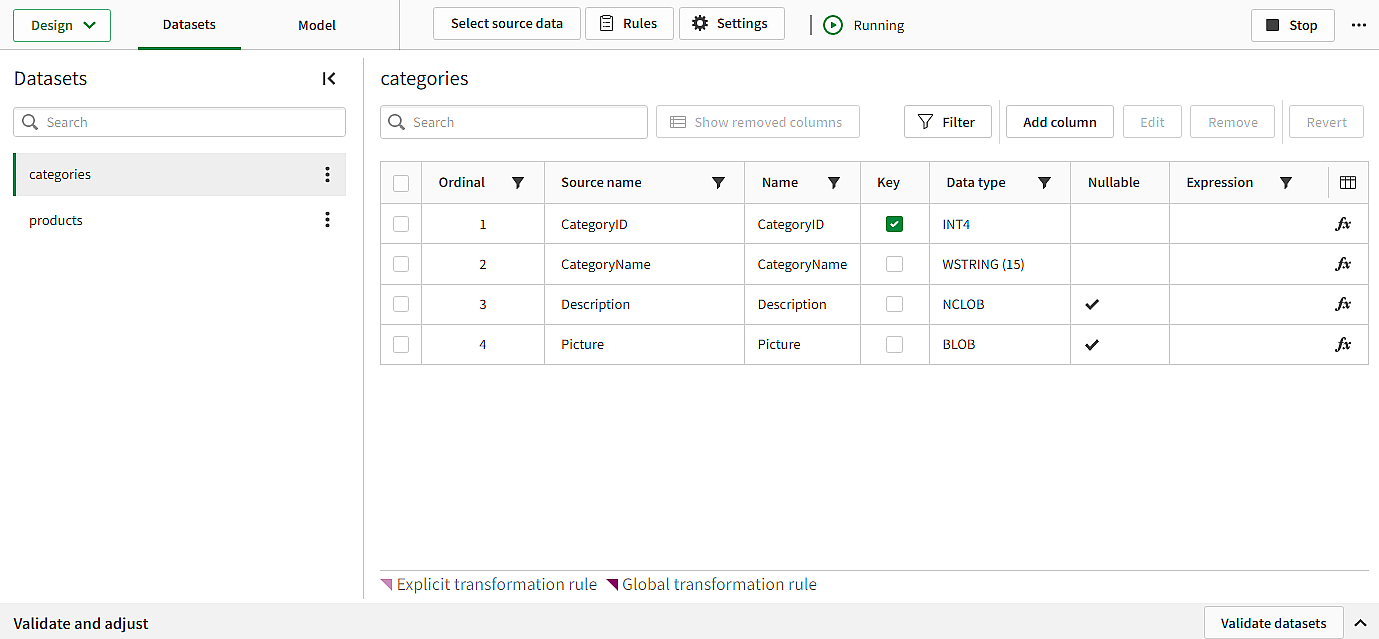Open the Design dropdown
1379x639 pixels.
coord(62,25)
